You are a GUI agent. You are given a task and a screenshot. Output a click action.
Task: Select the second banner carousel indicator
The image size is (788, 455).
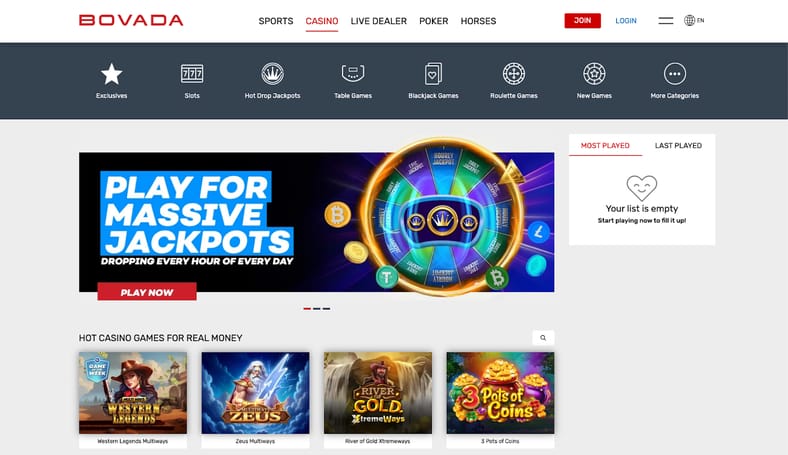click(317, 309)
